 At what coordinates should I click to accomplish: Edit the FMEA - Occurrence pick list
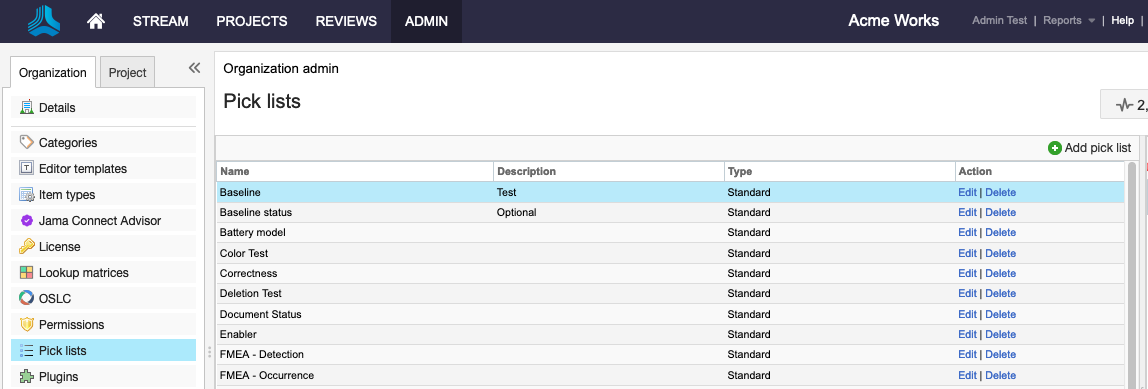[x=967, y=375]
